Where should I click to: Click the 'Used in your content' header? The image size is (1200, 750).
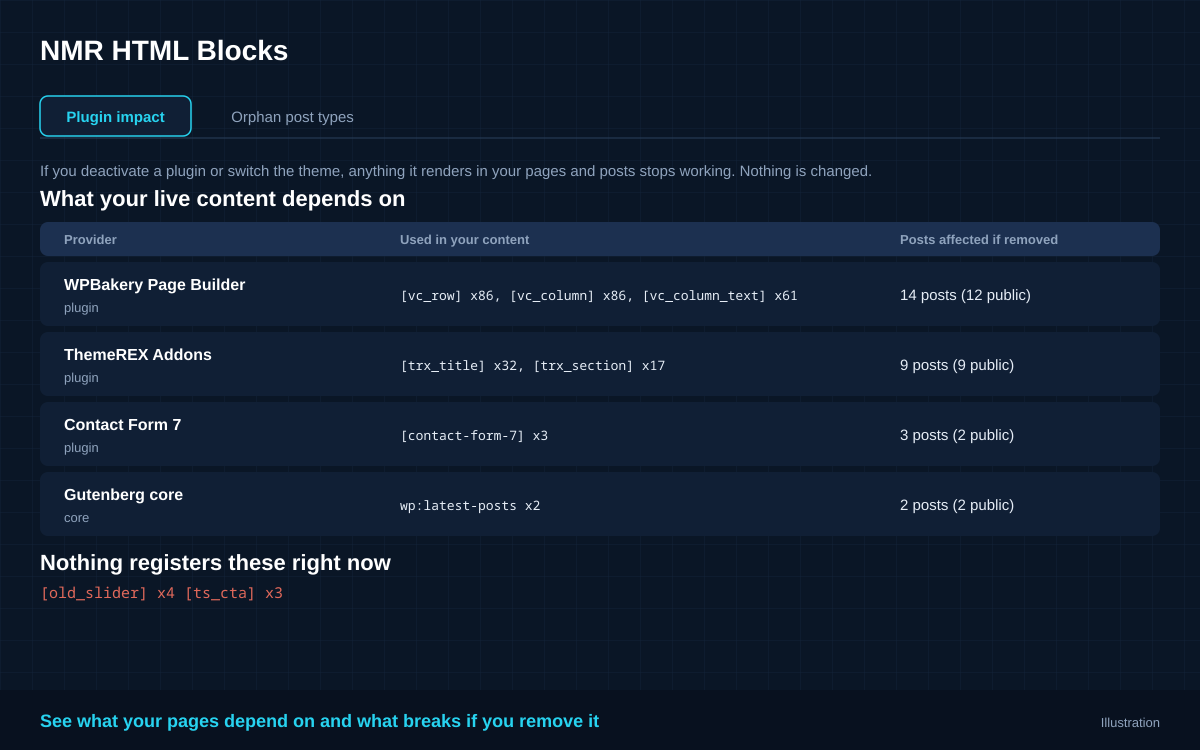click(x=464, y=239)
